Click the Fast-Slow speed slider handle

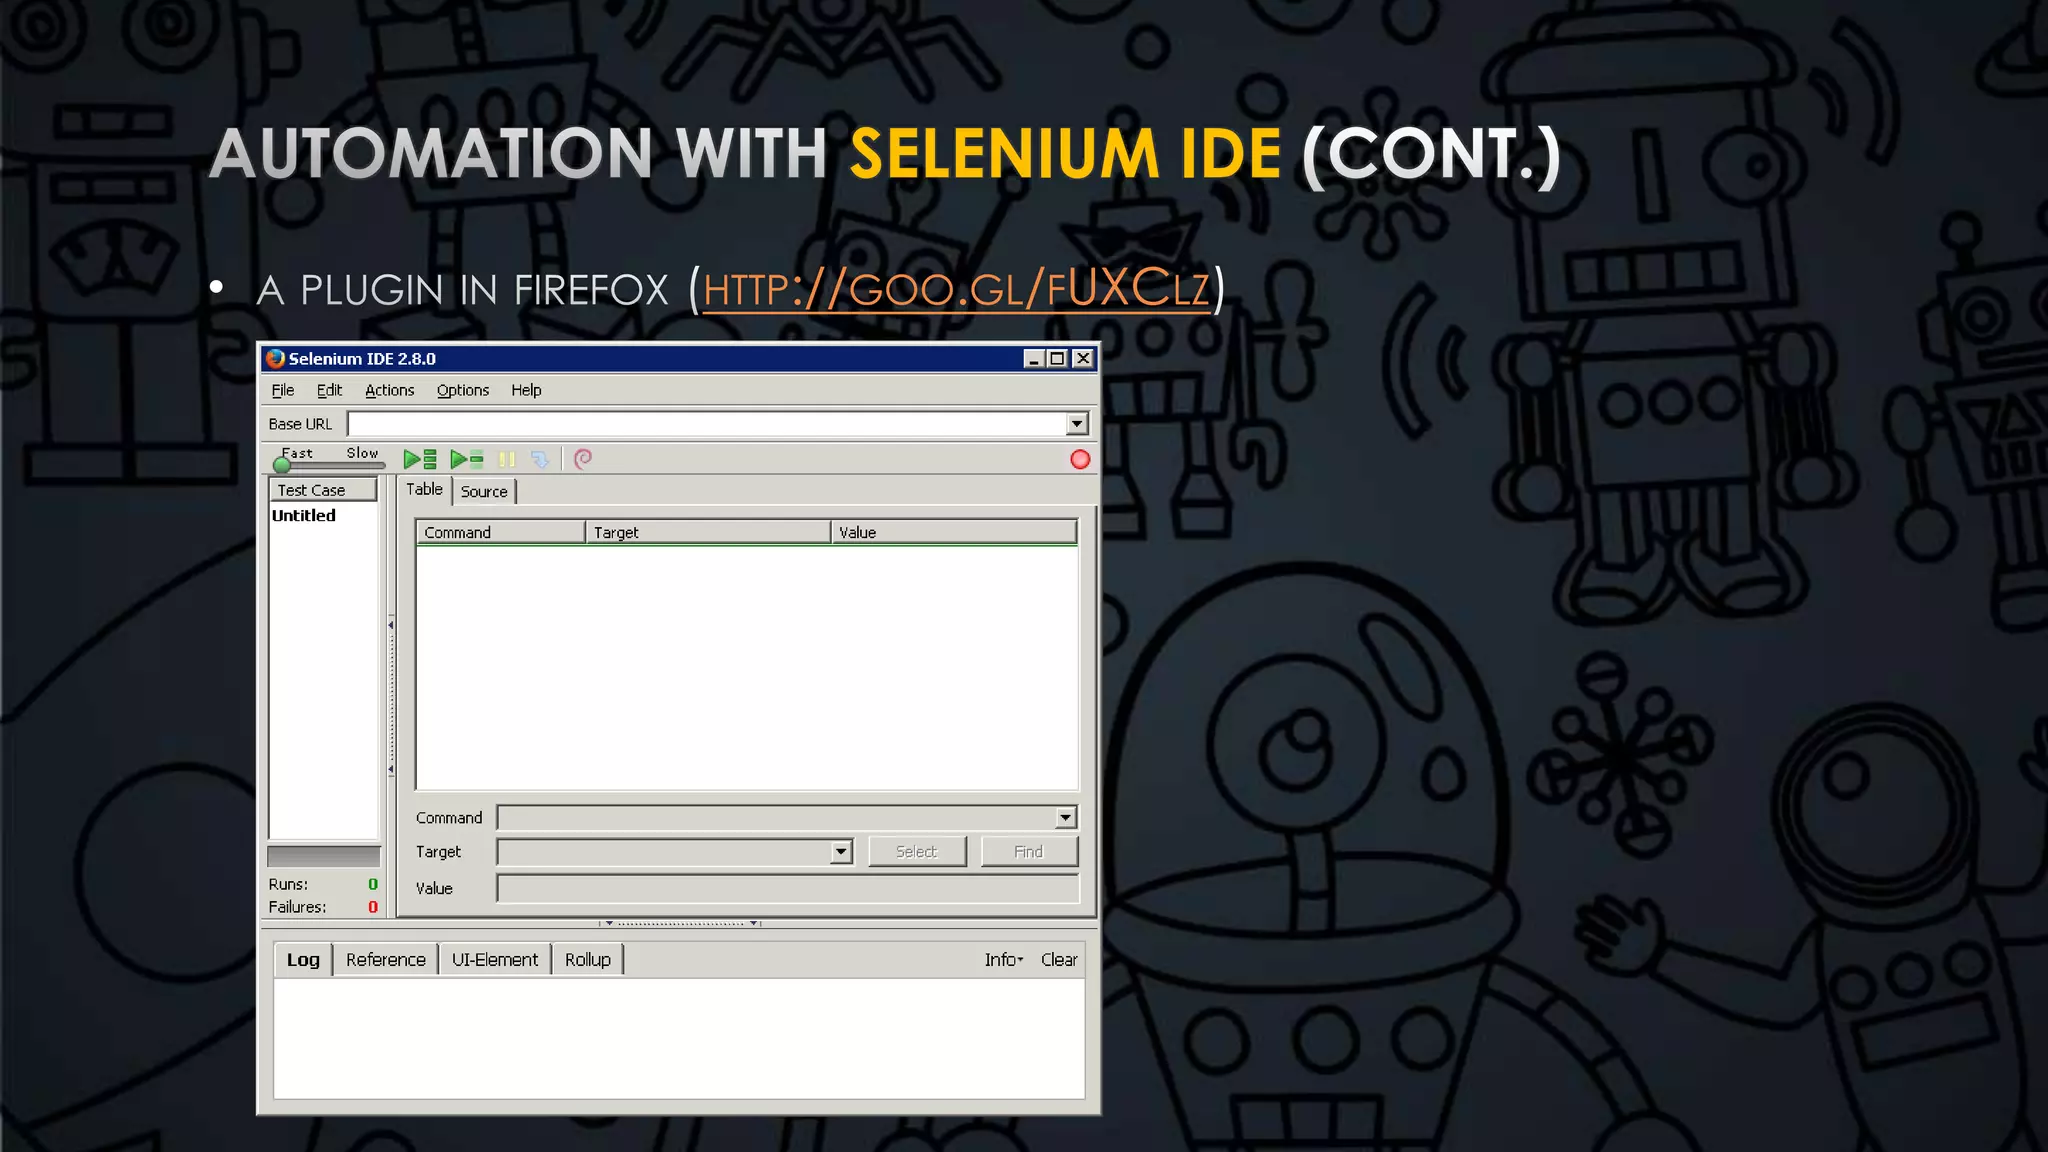(x=282, y=465)
